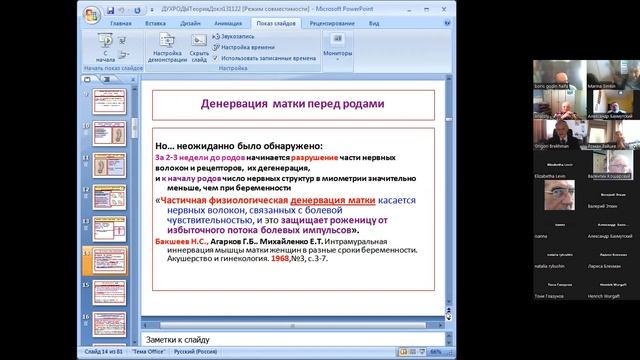Image resolution: width=640 pixels, height=360 pixels.
Task: Open Настройка демонстрации settings
Action: click(x=167, y=47)
